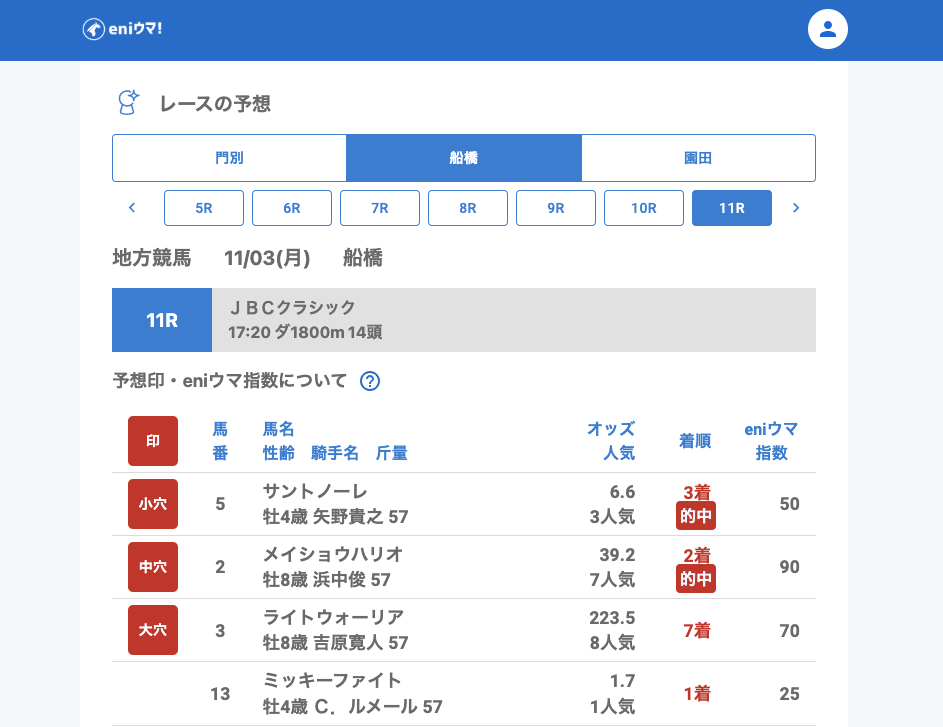The width and height of the screenshot is (943, 727).
Task: Select the 船橋 racecourse tab
Action: [x=464, y=158]
